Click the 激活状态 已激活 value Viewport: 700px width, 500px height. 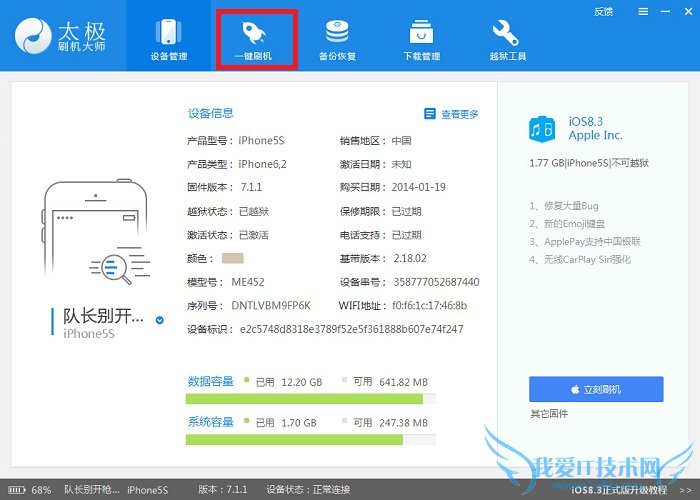click(254, 235)
